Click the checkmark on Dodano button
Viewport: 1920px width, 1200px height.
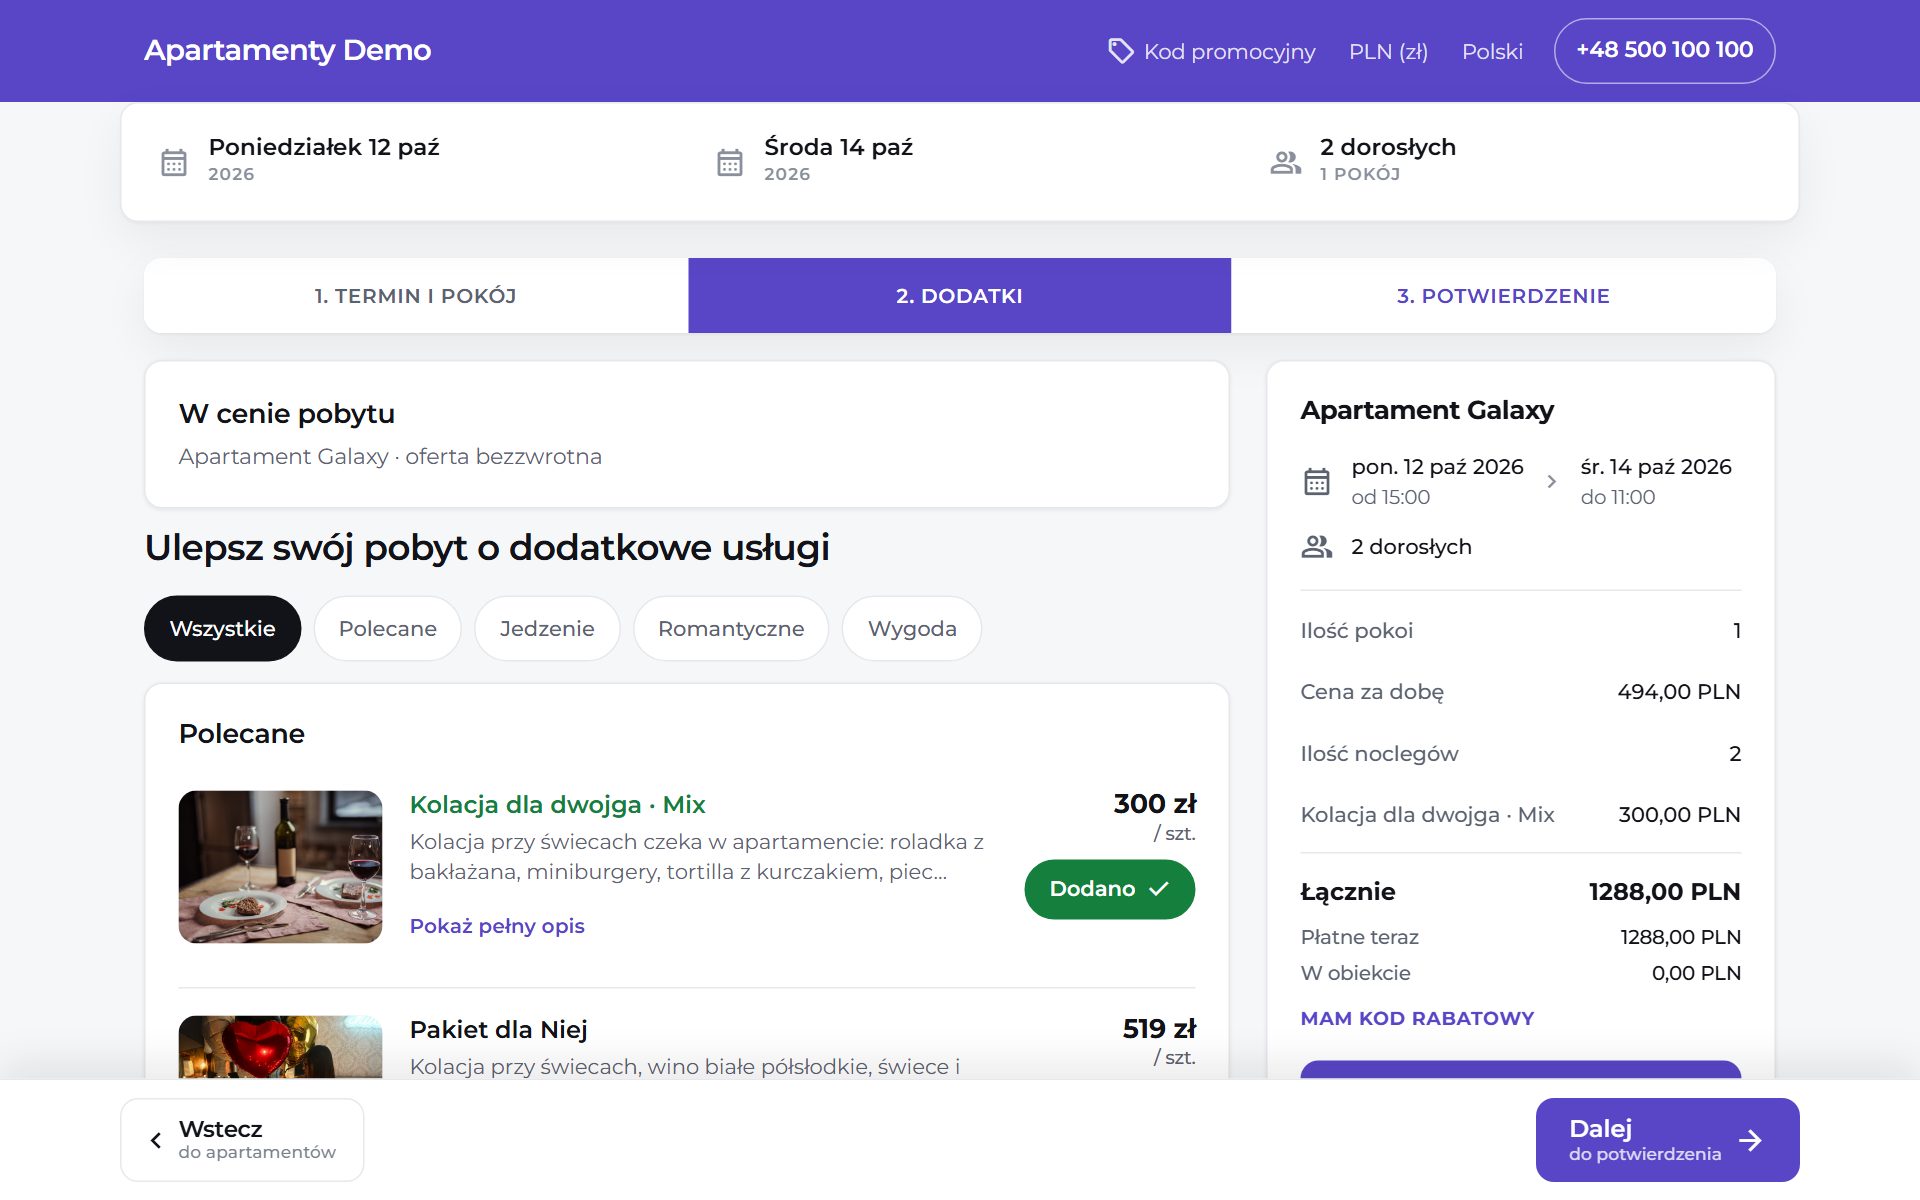pos(1159,888)
